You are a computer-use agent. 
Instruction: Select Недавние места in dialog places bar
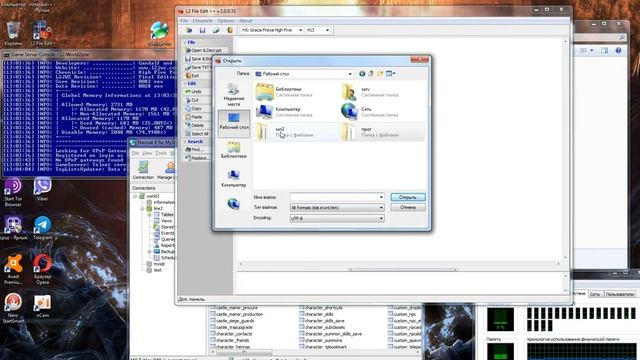point(233,95)
